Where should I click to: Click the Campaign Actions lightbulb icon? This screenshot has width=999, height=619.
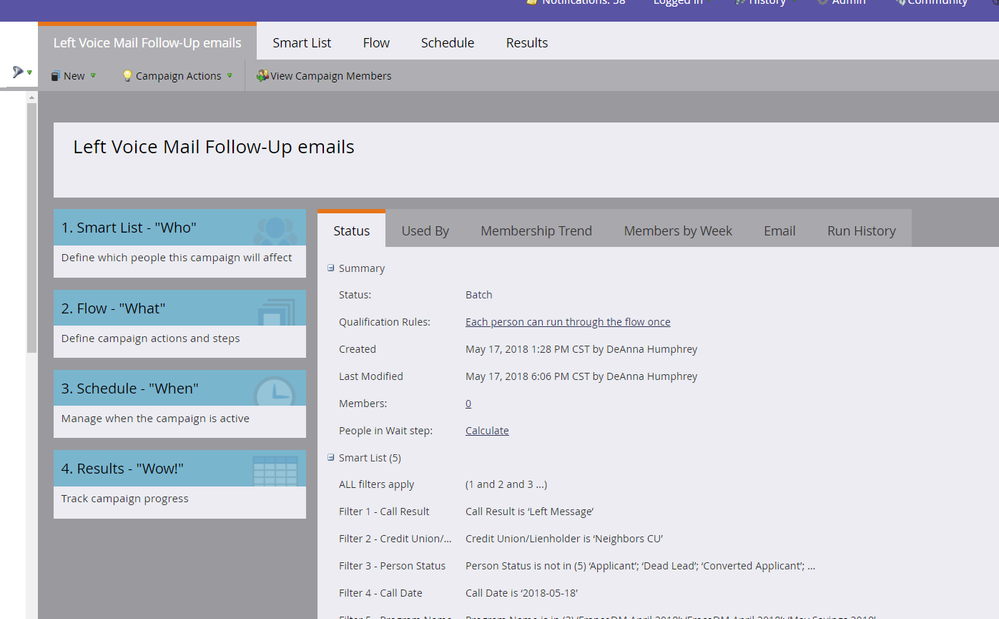(x=127, y=76)
